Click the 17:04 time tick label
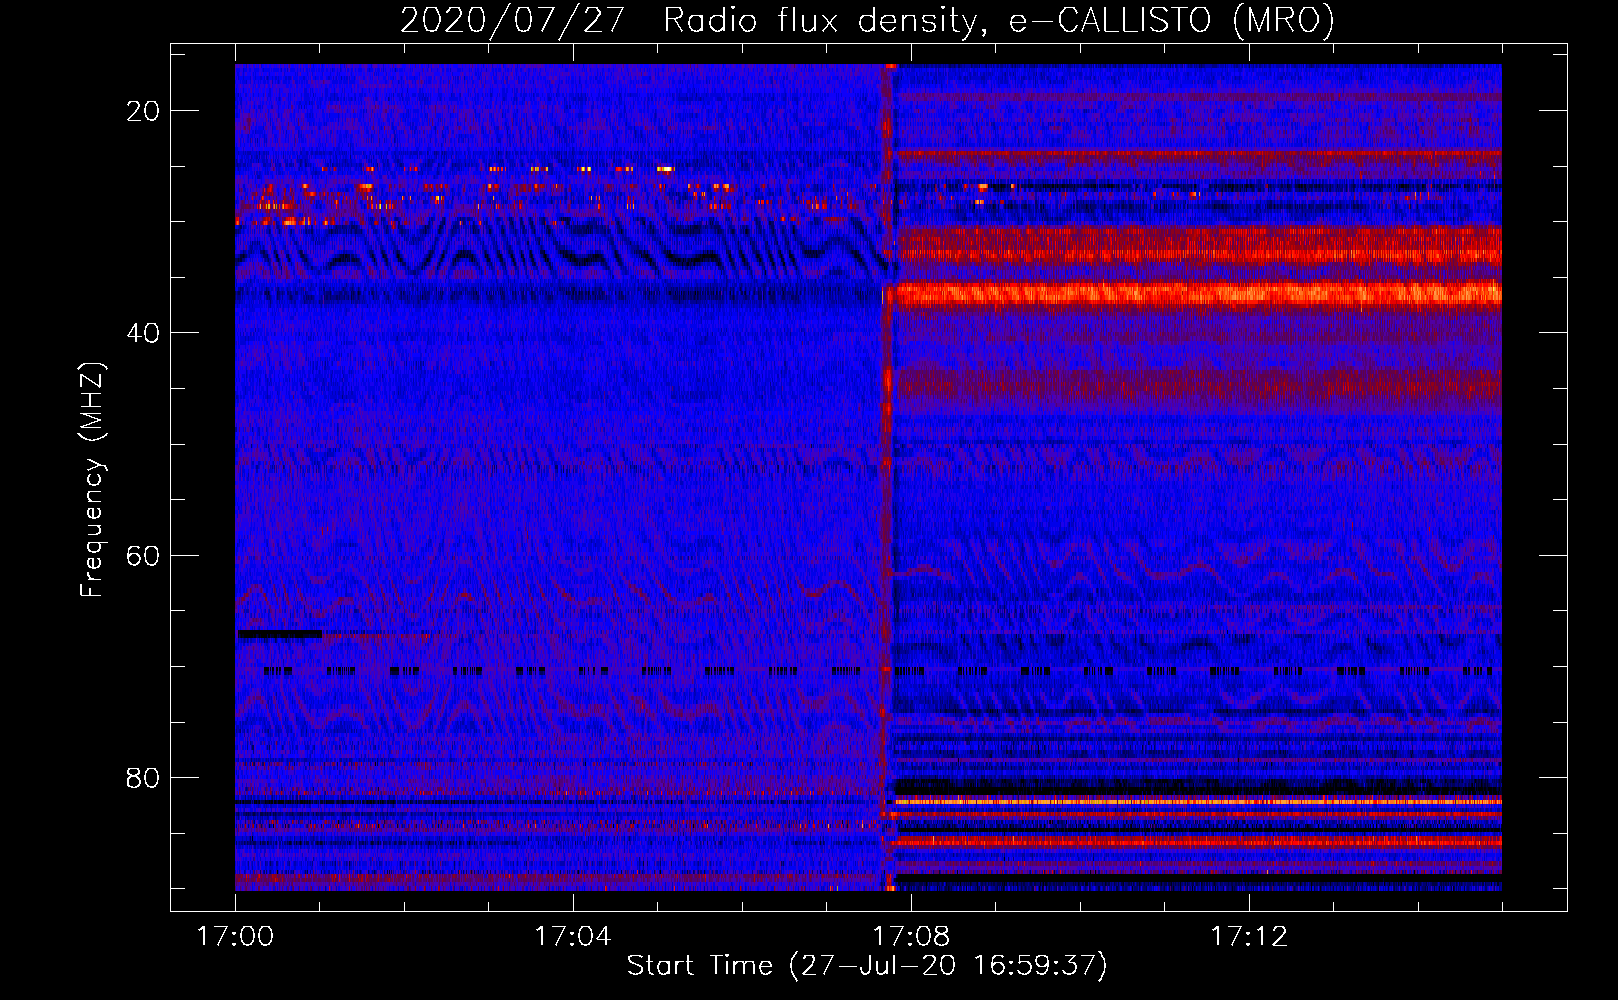The width and height of the screenshot is (1618, 1000). pos(572,937)
